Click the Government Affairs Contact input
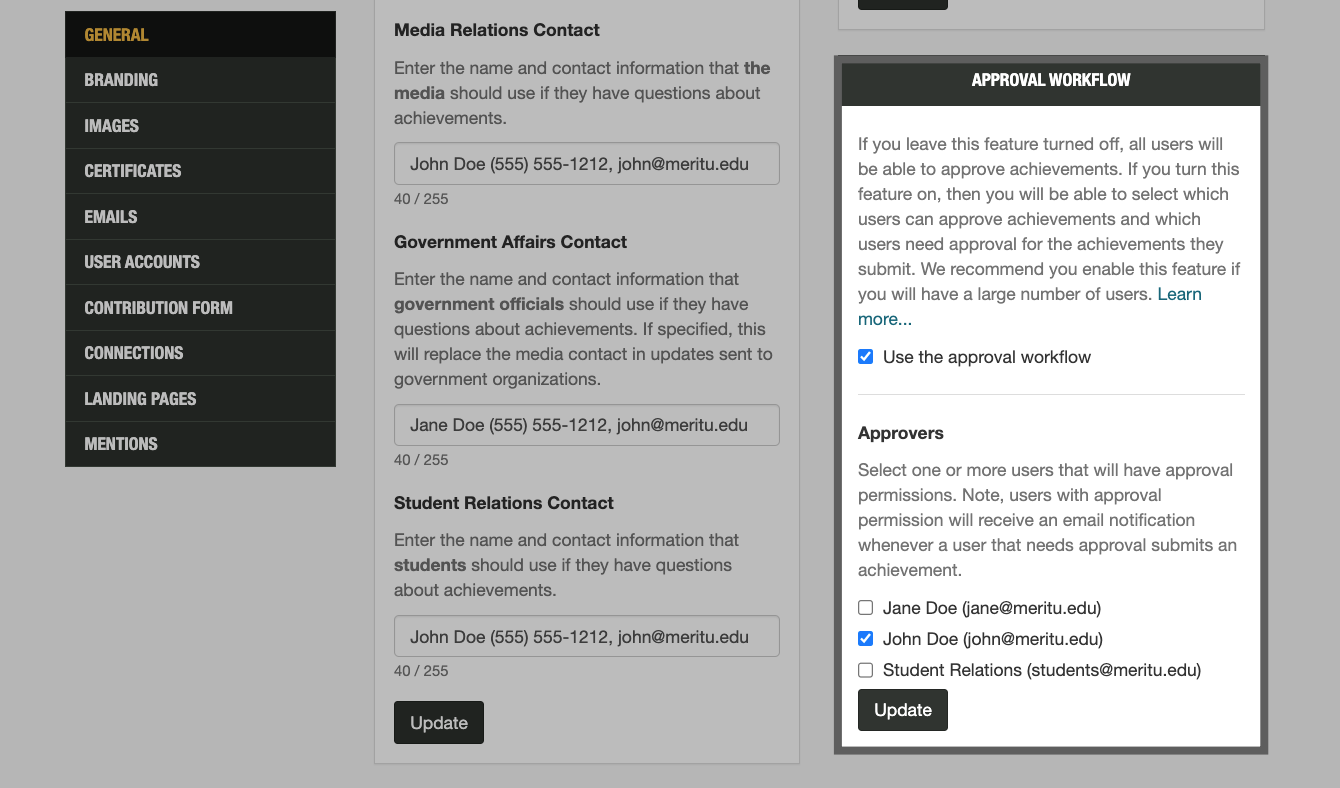 point(586,425)
